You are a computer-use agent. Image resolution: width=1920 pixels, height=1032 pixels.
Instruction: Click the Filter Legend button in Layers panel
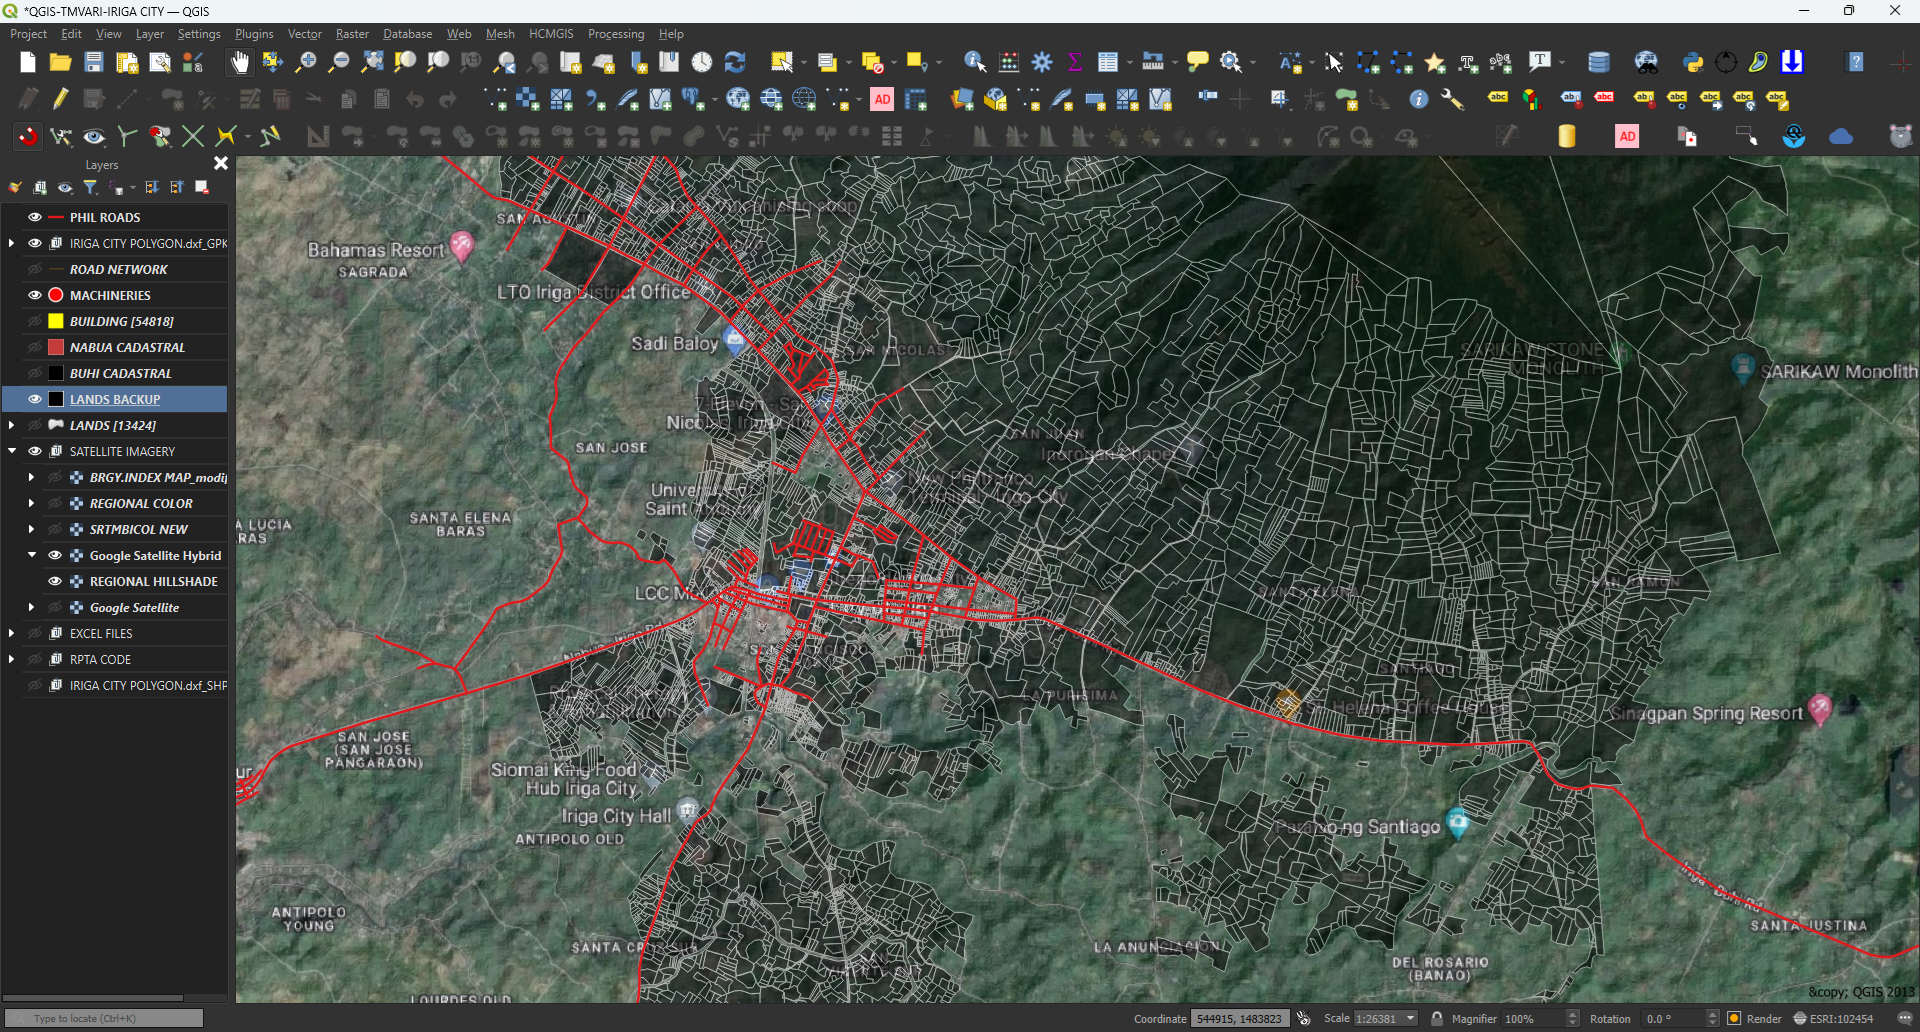[x=90, y=187]
